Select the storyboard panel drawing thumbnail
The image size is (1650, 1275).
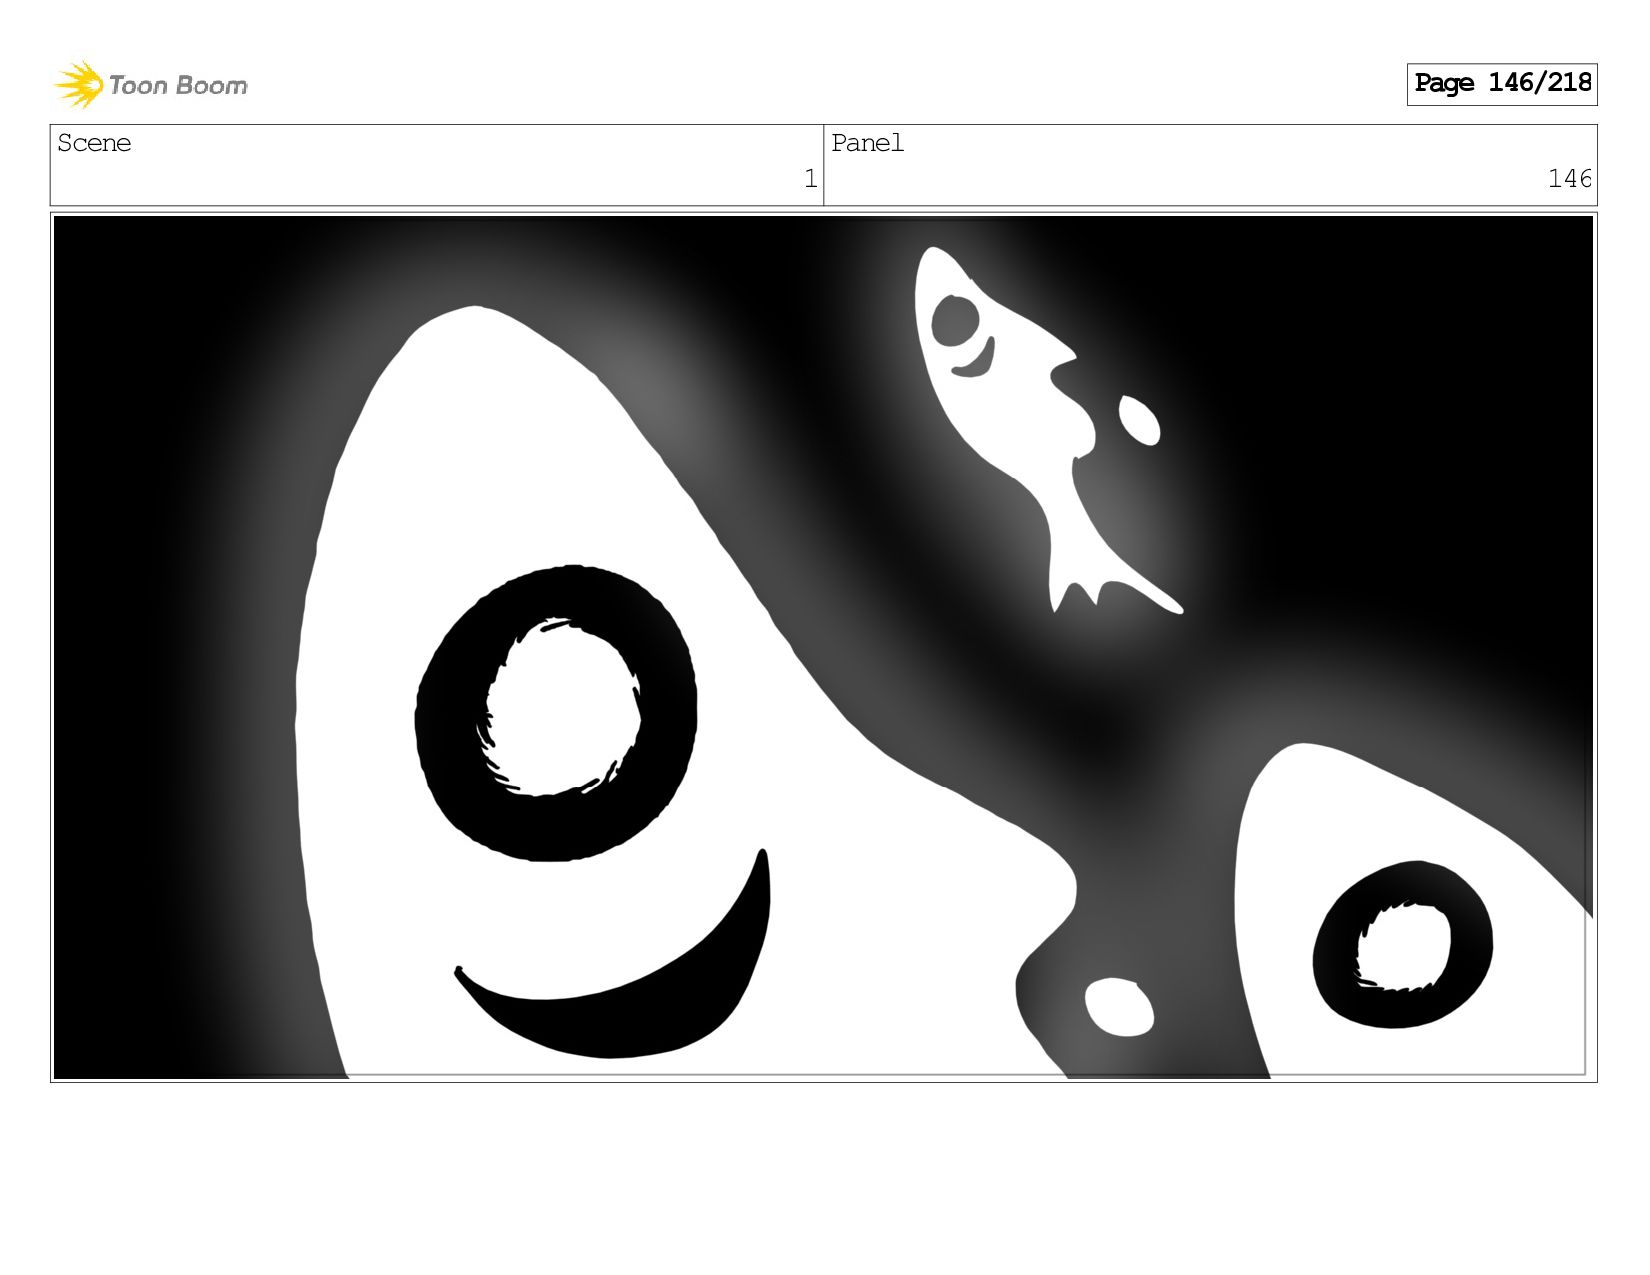(x=823, y=647)
